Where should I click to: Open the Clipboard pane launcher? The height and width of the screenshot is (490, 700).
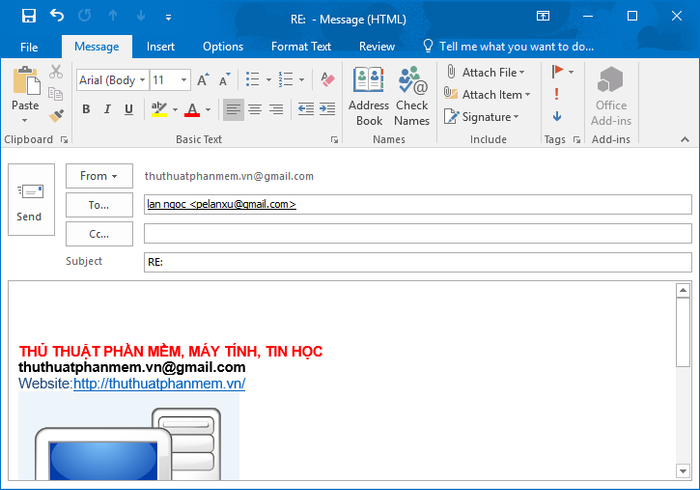(x=64, y=140)
